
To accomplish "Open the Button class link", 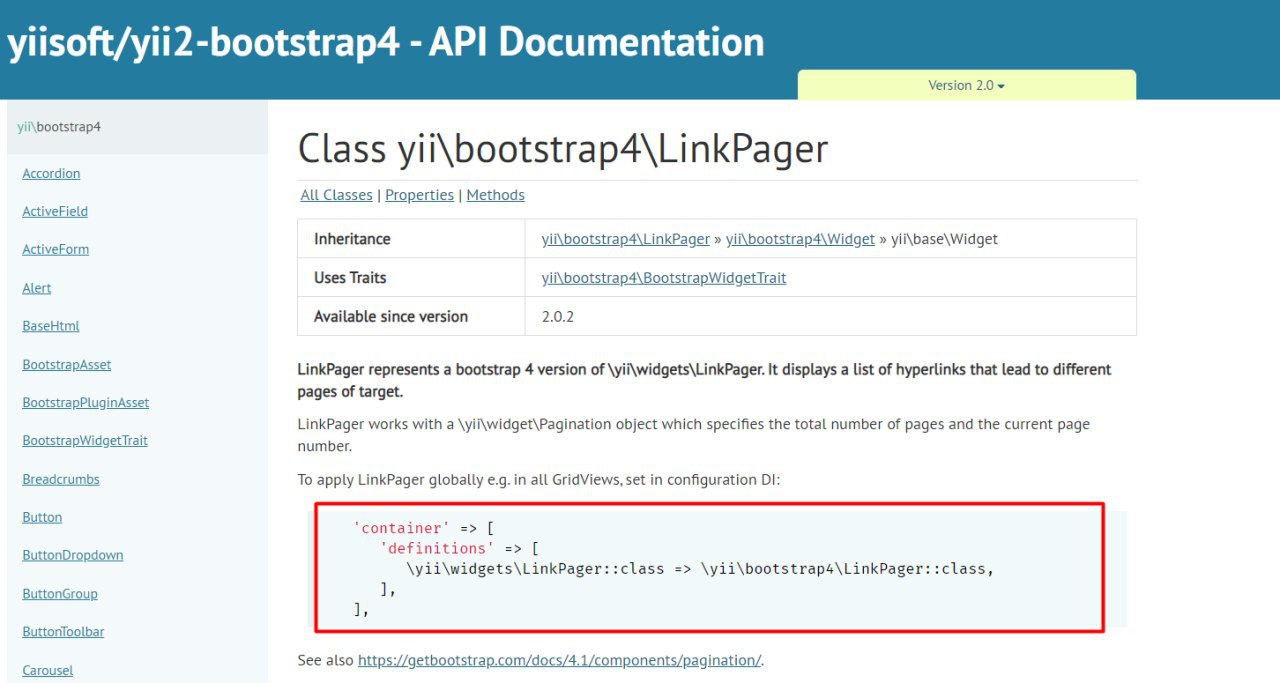I will pos(42,517).
